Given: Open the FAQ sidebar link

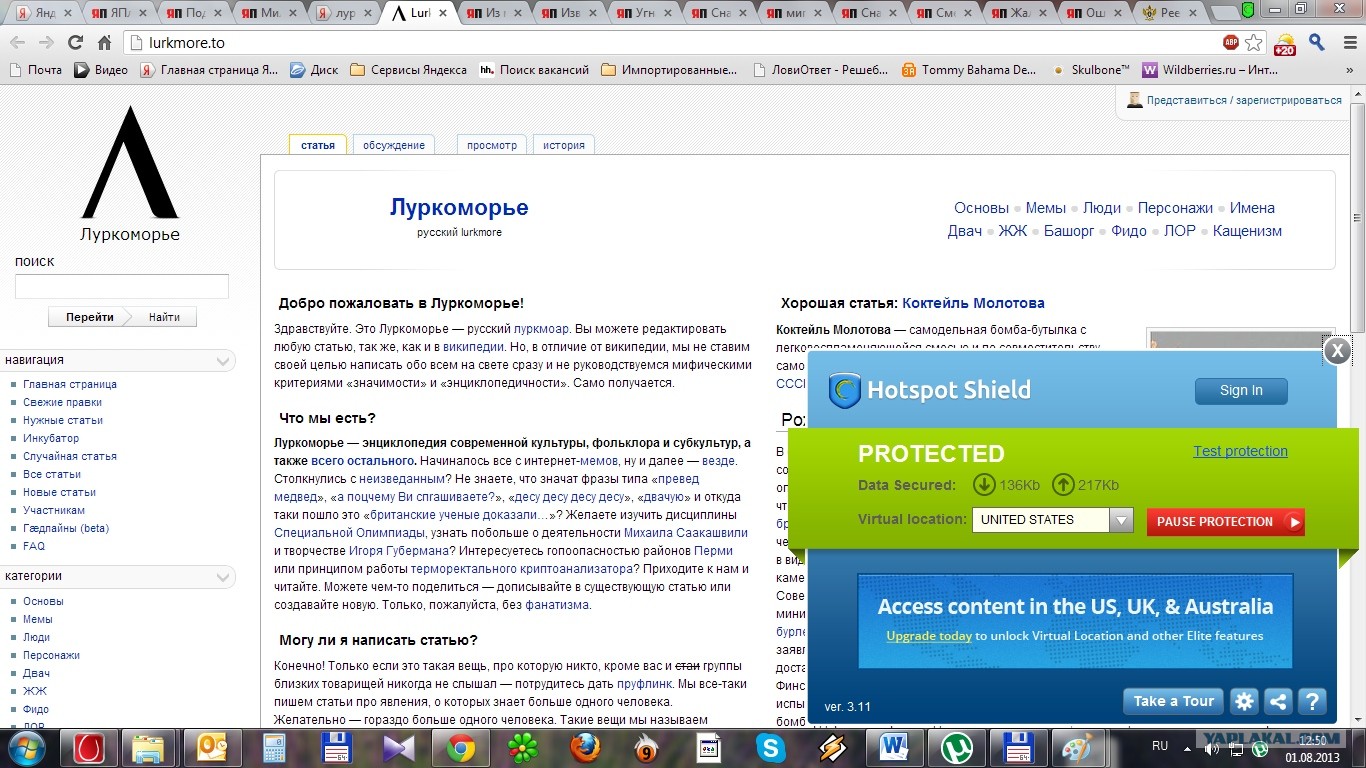Looking at the screenshot, I should 34,546.
